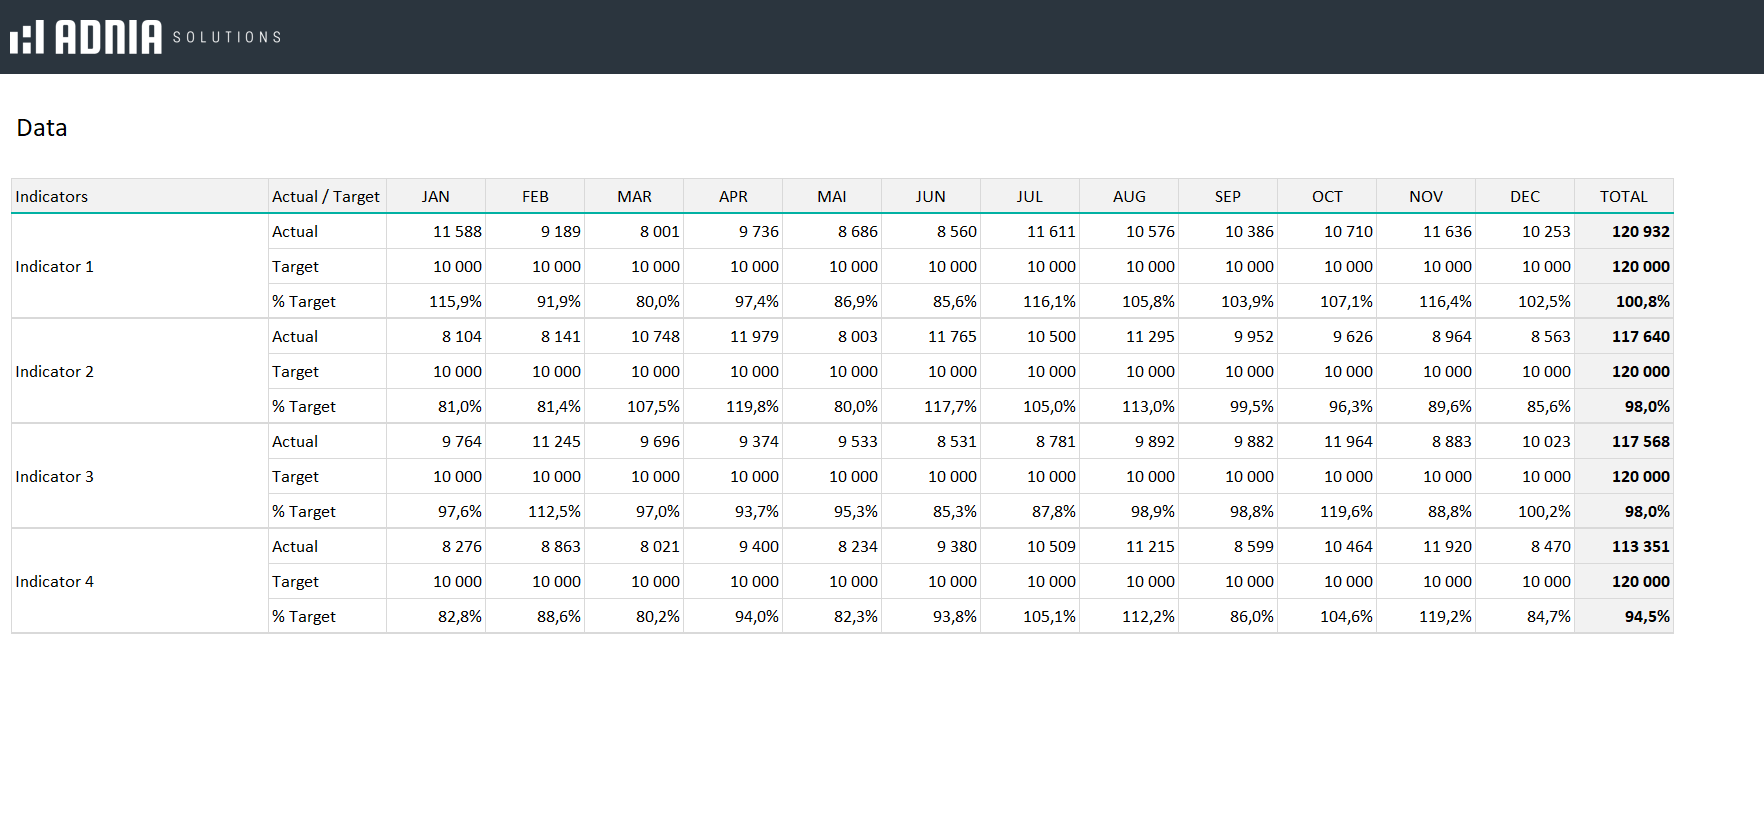
Task: Click Indicator 4 total actual 113 351
Action: (1640, 547)
